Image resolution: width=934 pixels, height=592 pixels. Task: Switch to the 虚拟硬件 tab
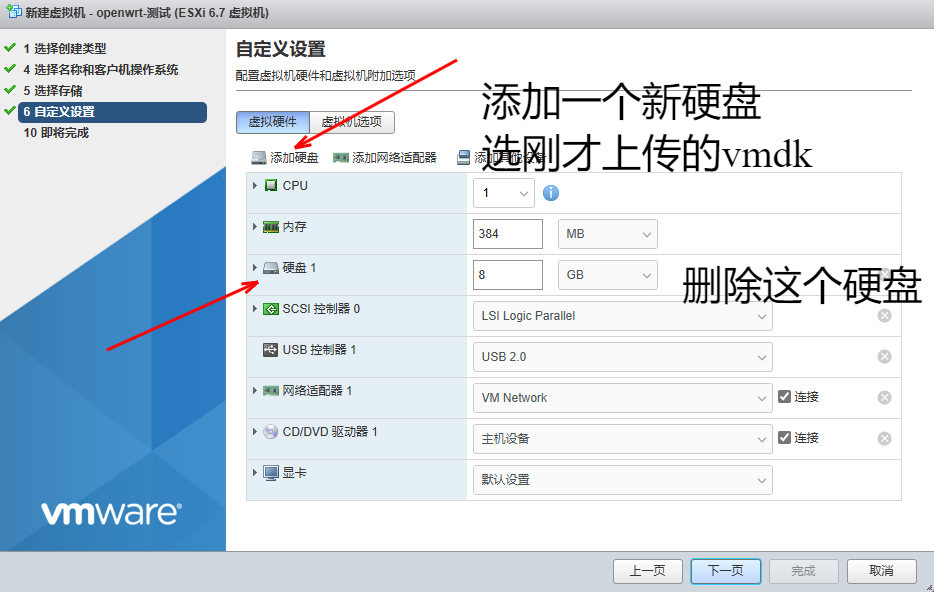[x=273, y=122]
